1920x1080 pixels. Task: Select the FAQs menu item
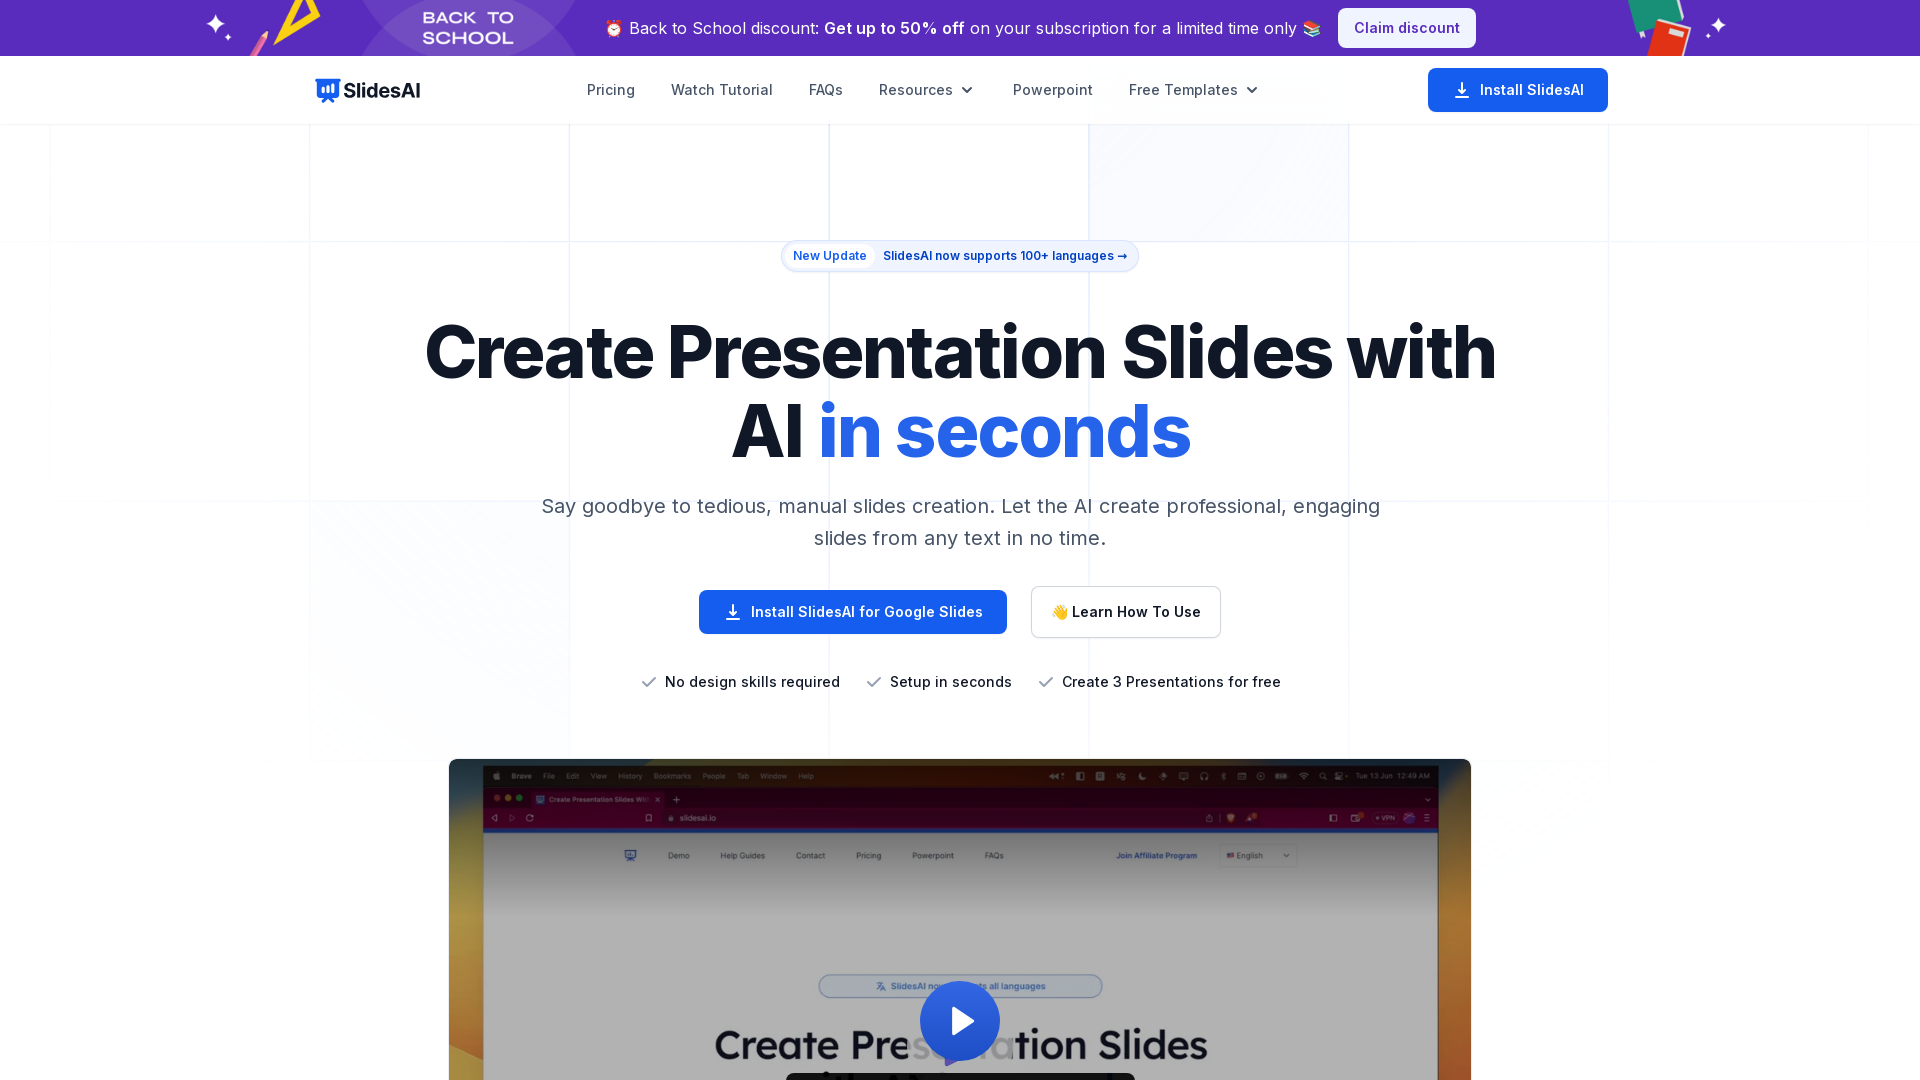824,90
